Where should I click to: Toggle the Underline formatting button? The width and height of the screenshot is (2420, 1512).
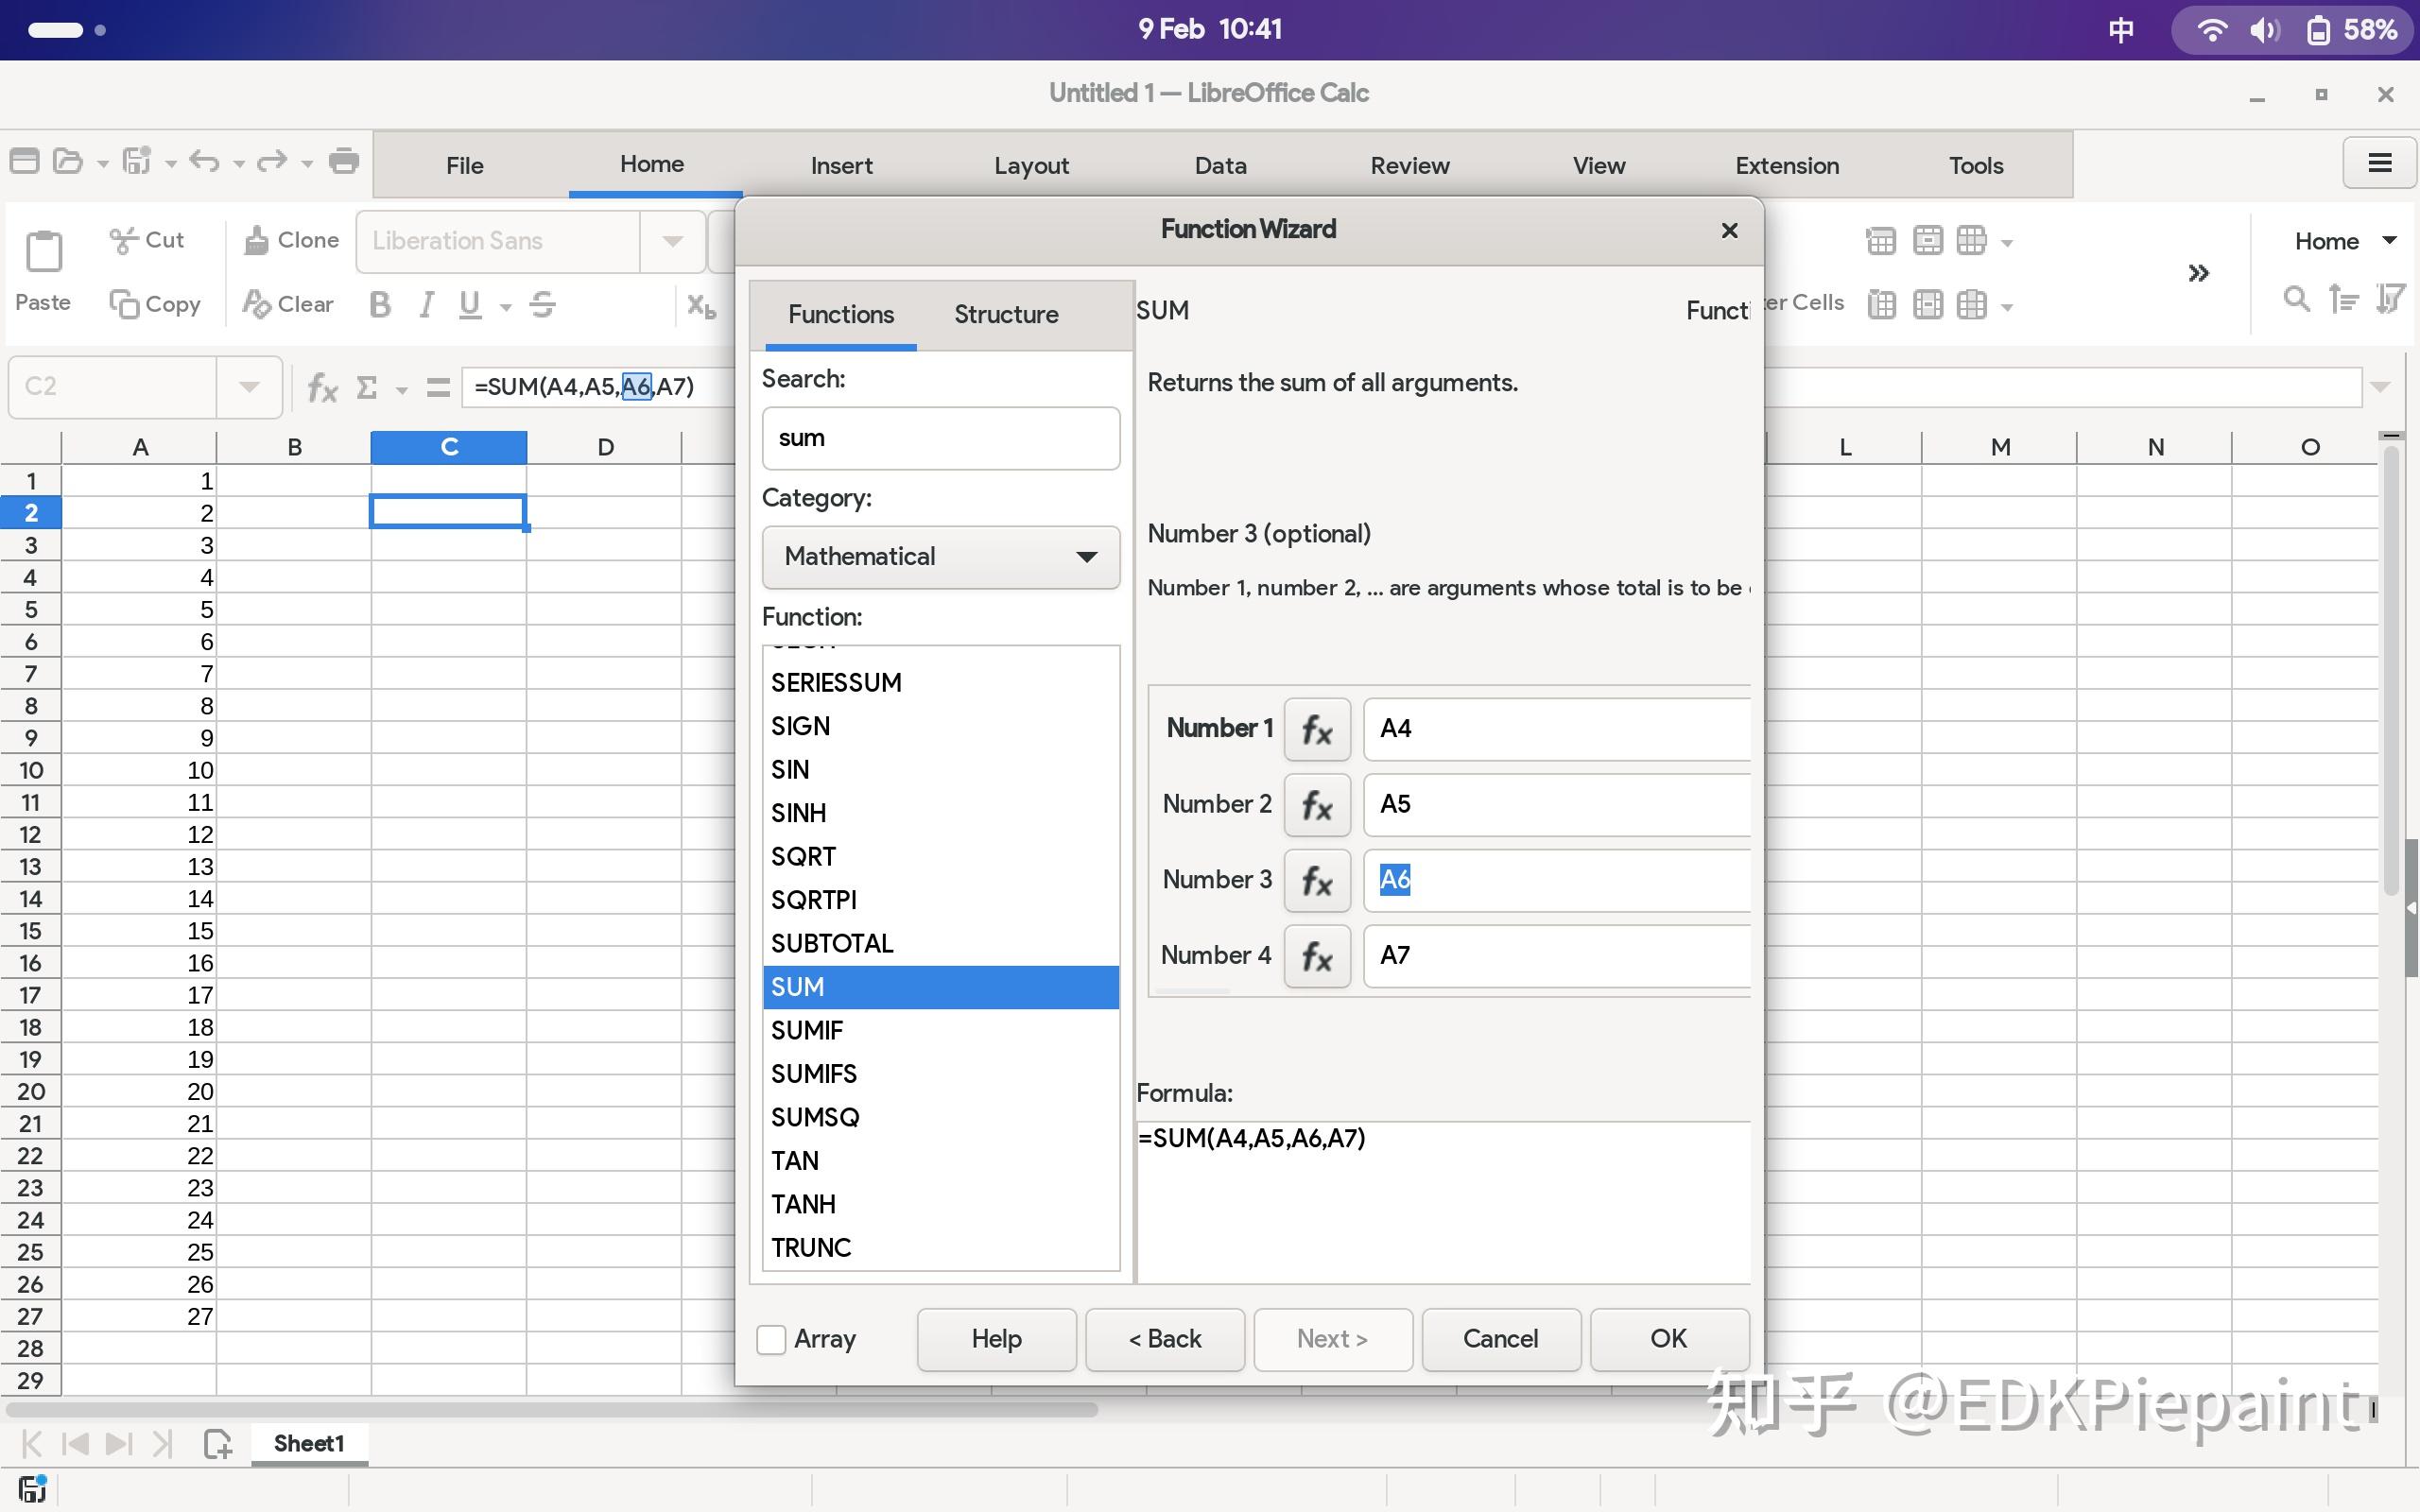[469, 304]
